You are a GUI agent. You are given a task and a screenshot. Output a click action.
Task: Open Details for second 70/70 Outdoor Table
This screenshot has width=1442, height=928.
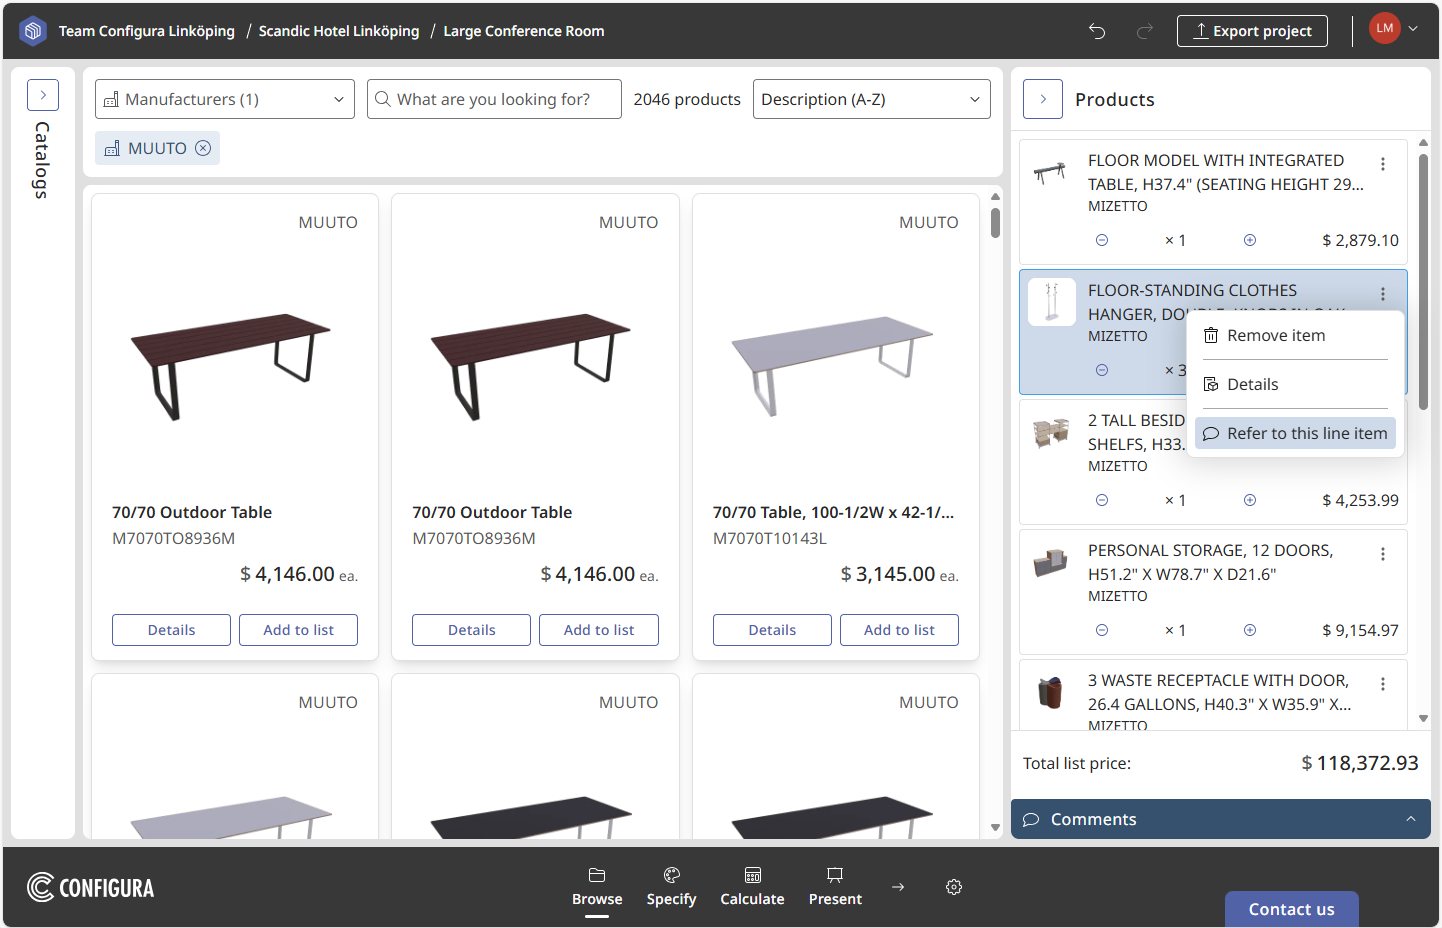tap(471, 630)
